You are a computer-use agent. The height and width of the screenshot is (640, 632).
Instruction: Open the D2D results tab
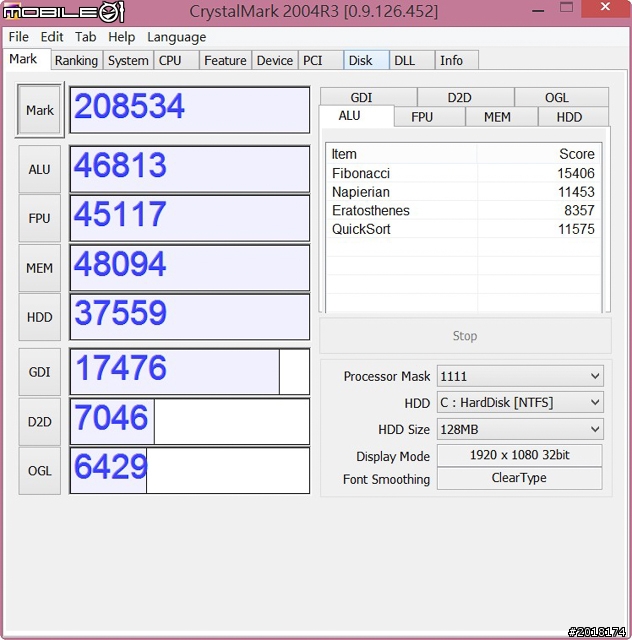pyautogui.click(x=466, y=97)
